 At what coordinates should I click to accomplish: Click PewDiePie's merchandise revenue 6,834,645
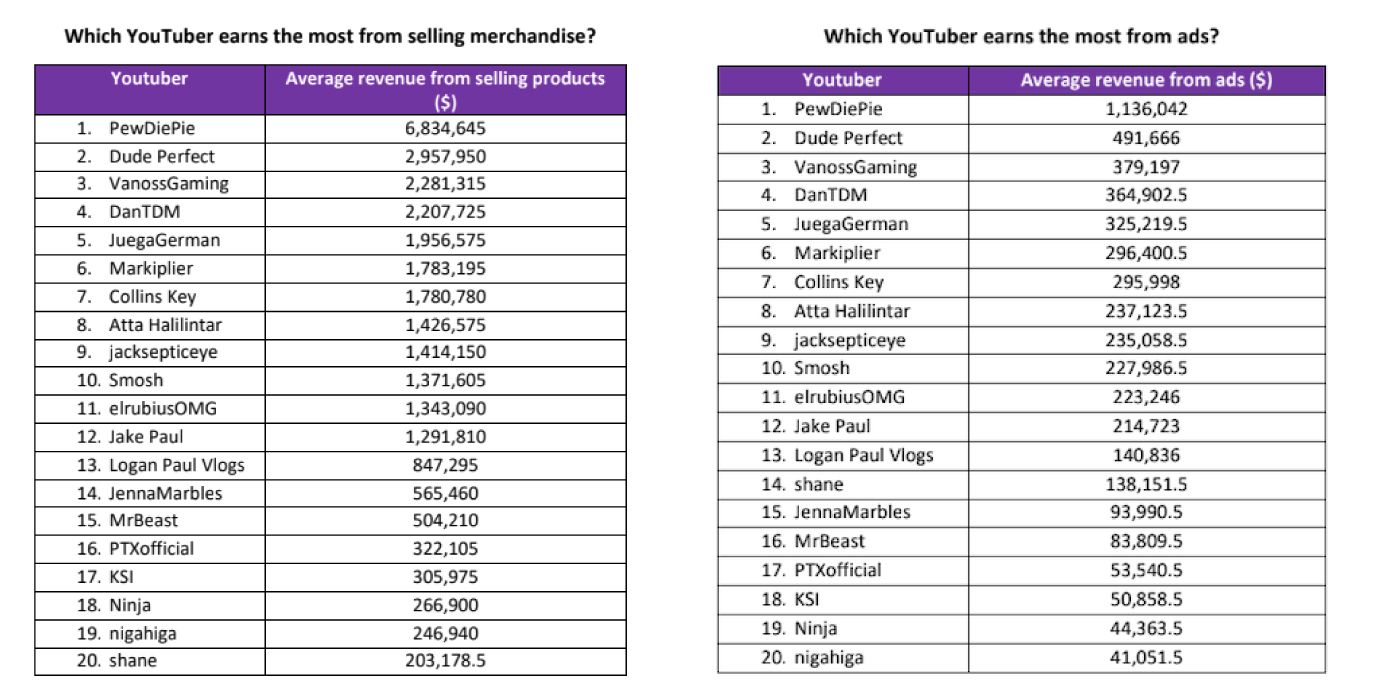[x=445, y=128]
